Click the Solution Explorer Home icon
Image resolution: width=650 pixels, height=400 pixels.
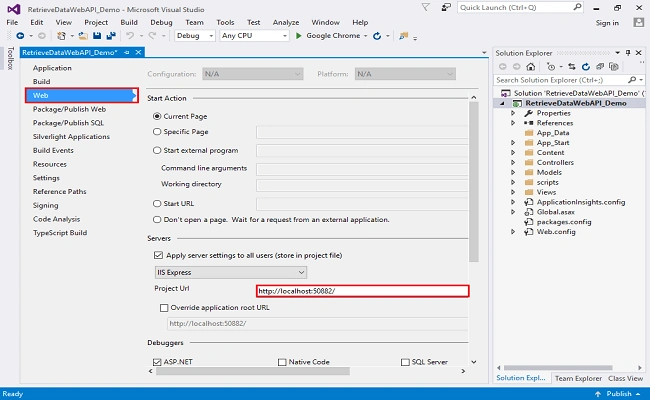tap(531, 66)
